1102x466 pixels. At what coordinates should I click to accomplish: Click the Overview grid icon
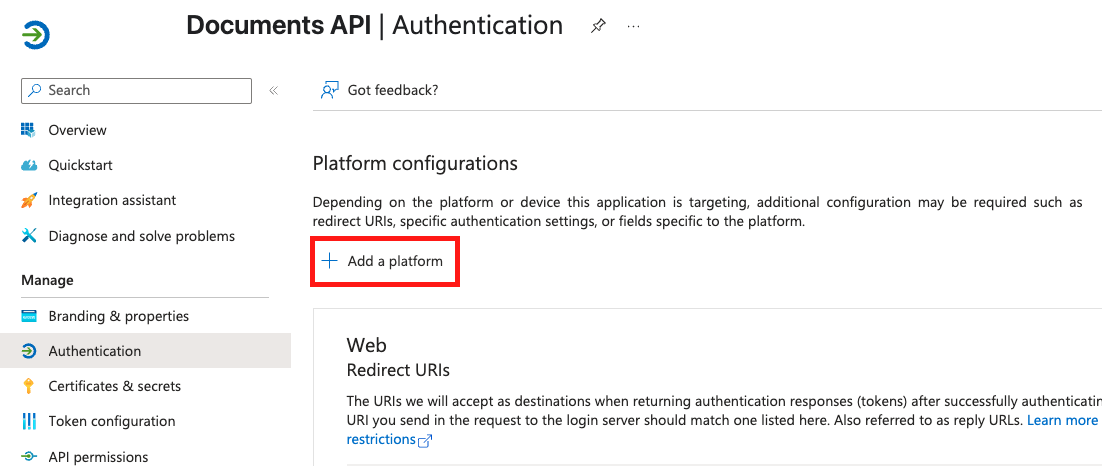pyautogui.click(x=28, y=130)
